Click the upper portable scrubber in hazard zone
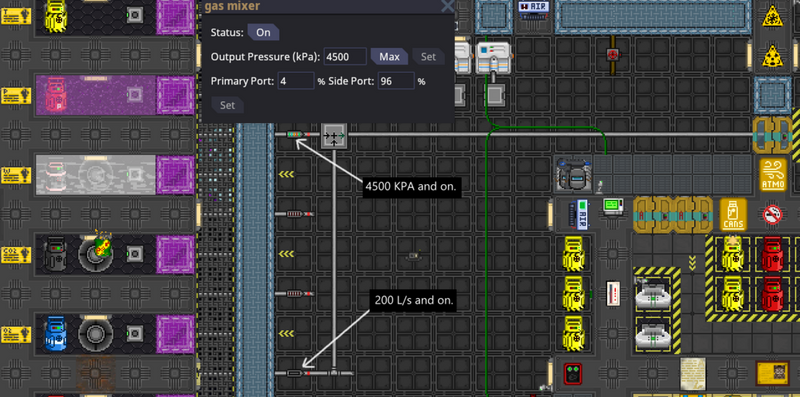Image resolution: width=800 pixels, height=397 pixels. pos(654,293)
